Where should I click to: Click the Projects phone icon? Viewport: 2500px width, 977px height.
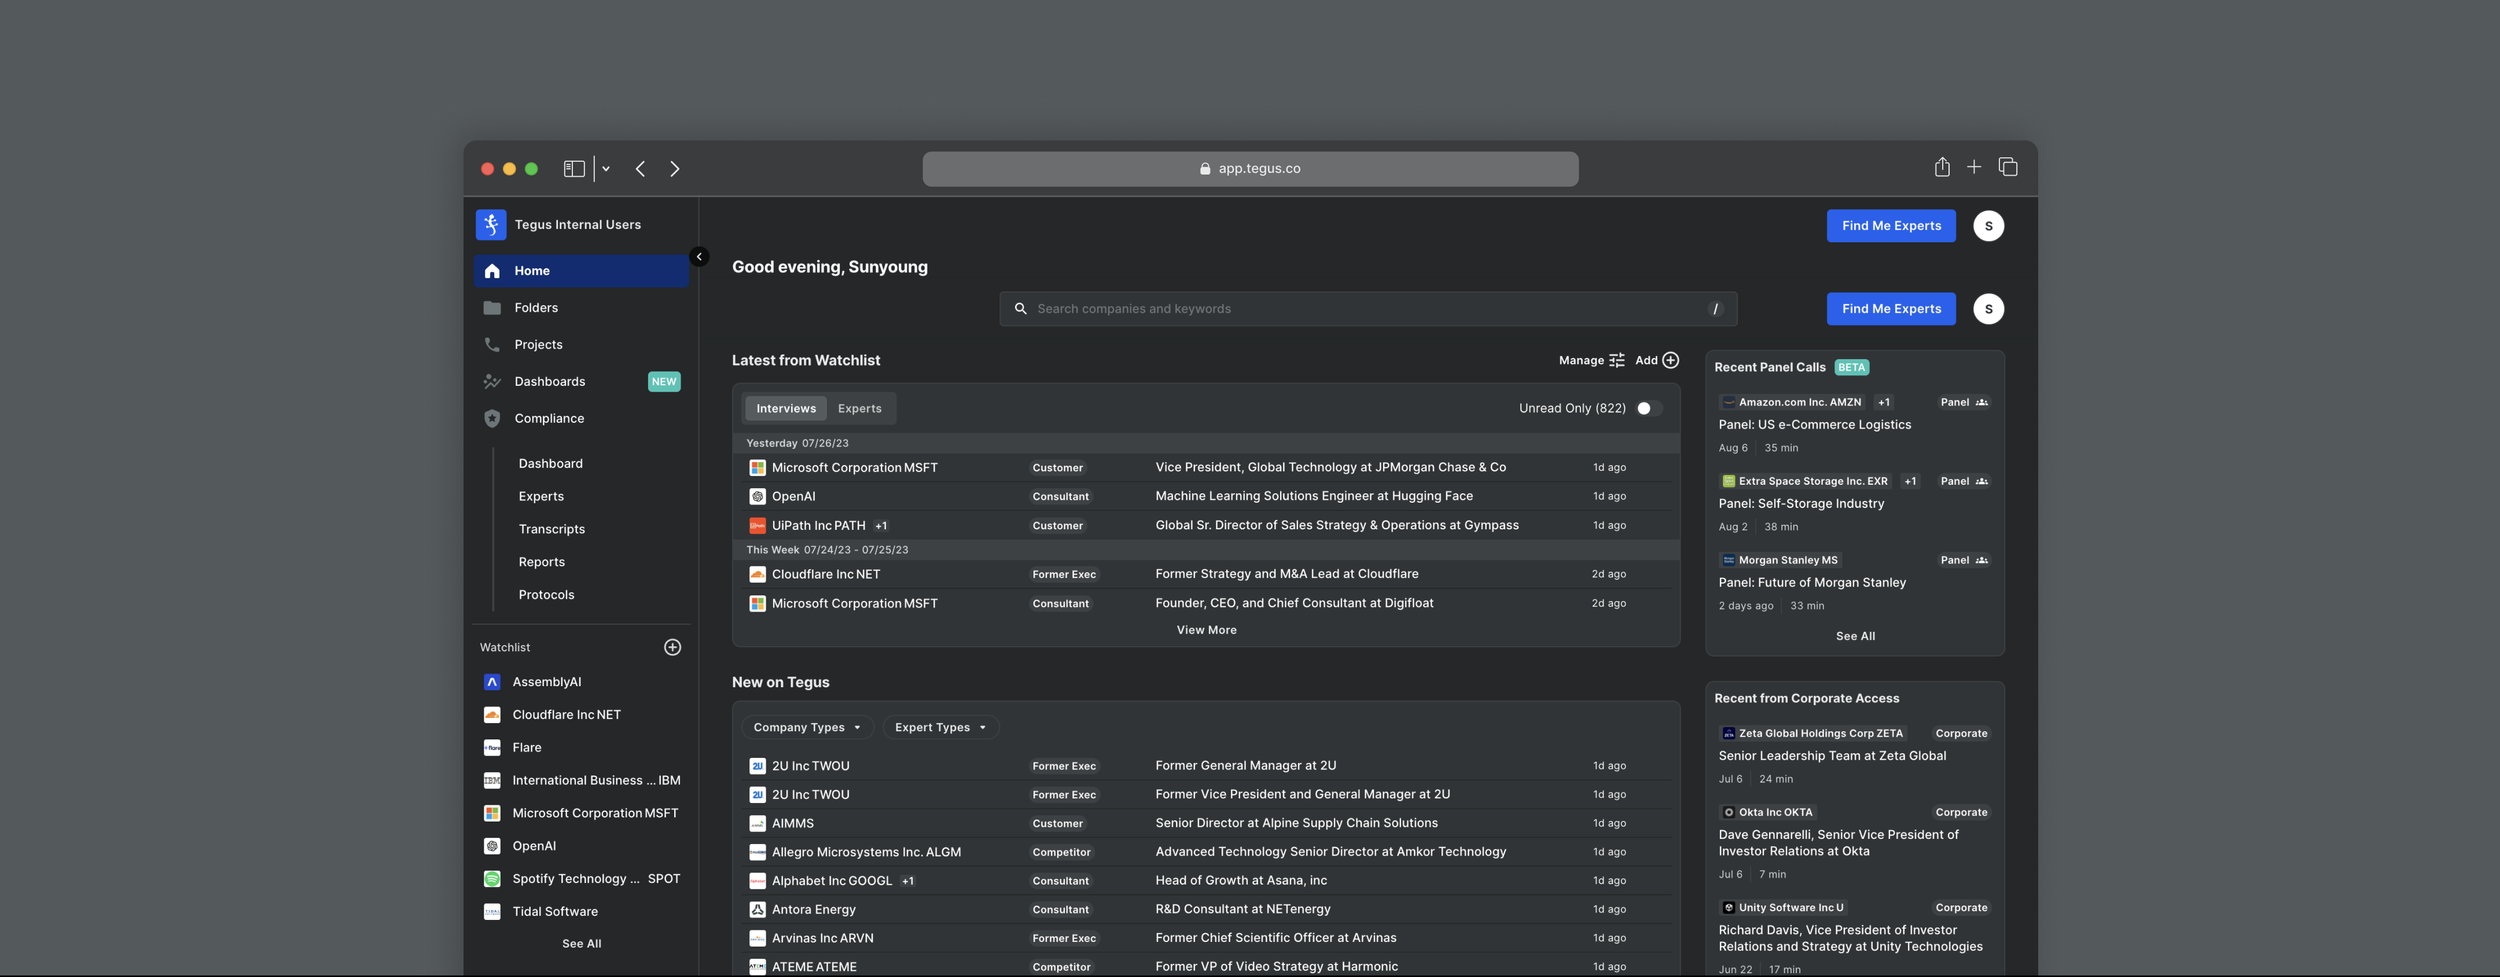tap(492, 345)
